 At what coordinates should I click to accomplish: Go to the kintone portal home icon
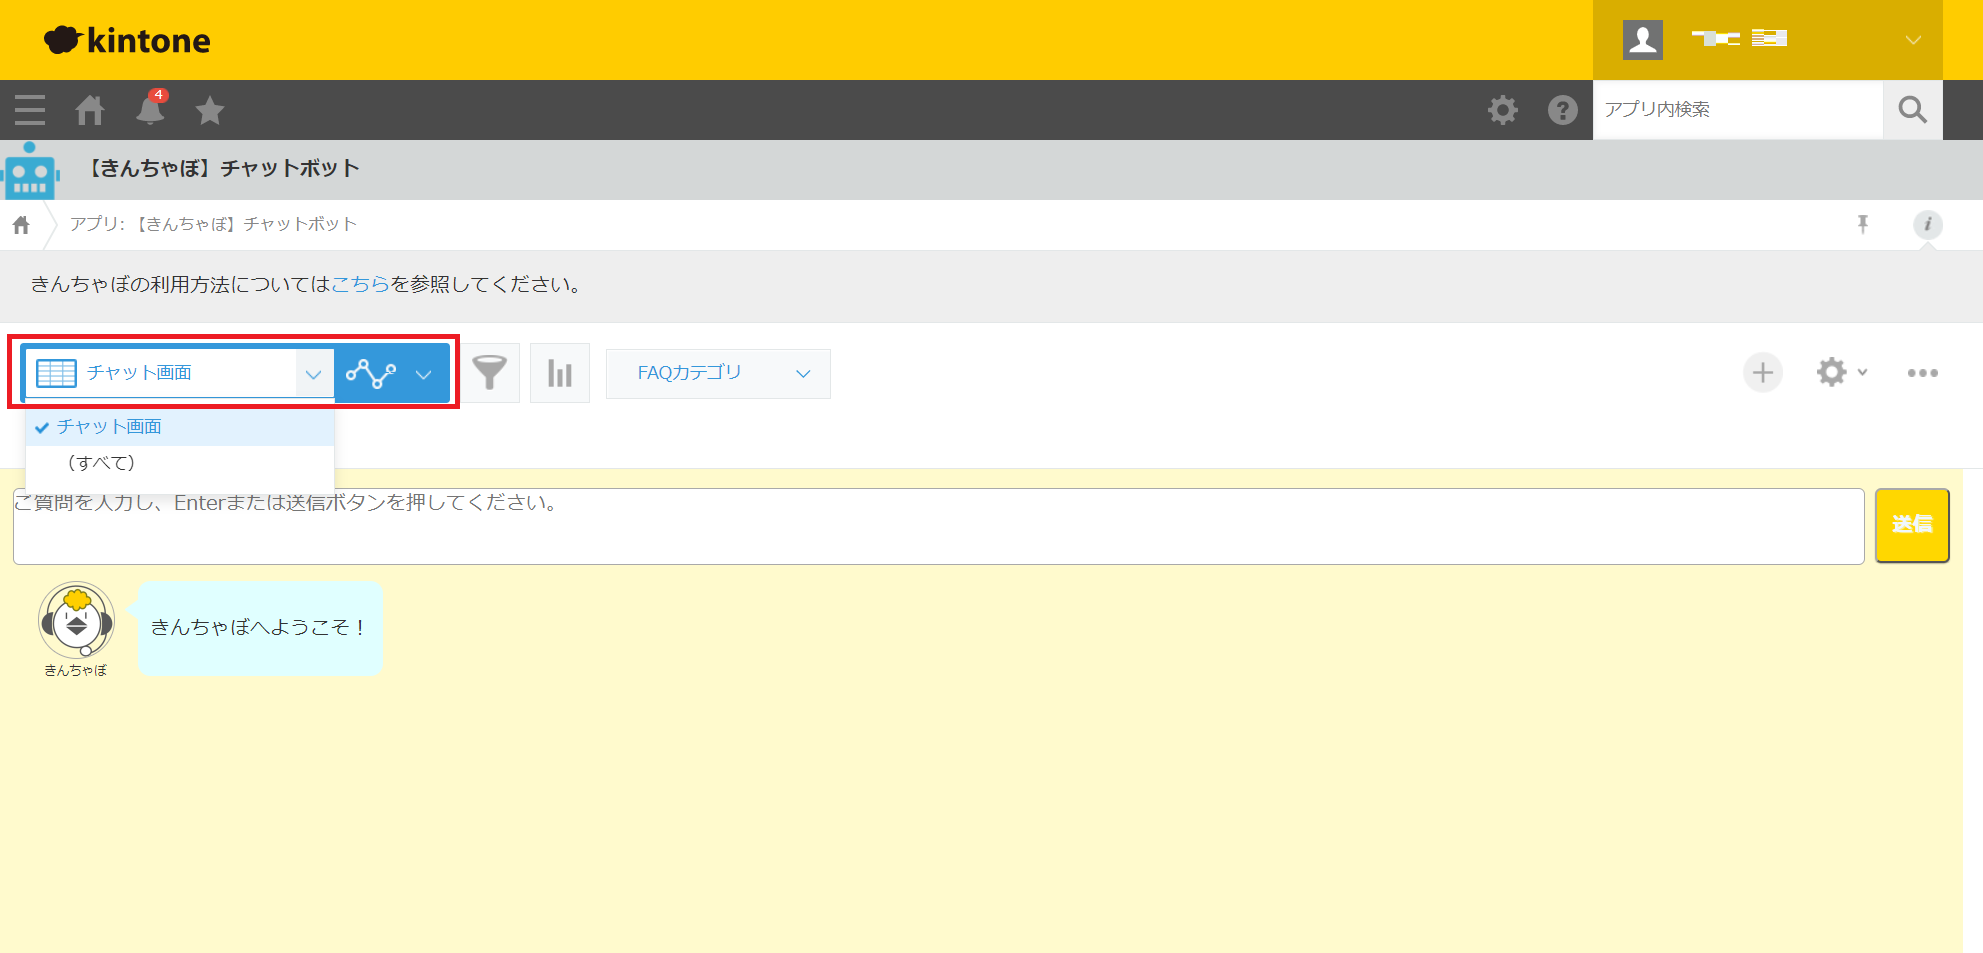point(90,110)
